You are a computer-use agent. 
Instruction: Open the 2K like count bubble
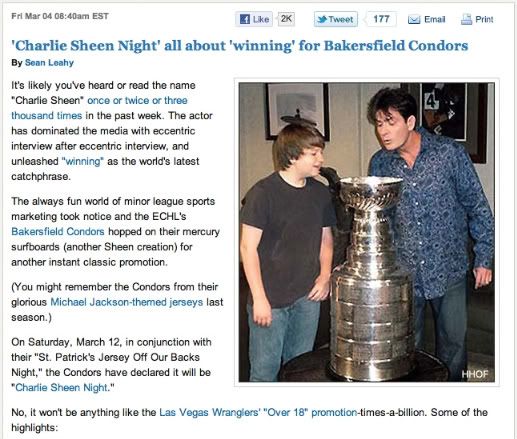coord(286,19)
